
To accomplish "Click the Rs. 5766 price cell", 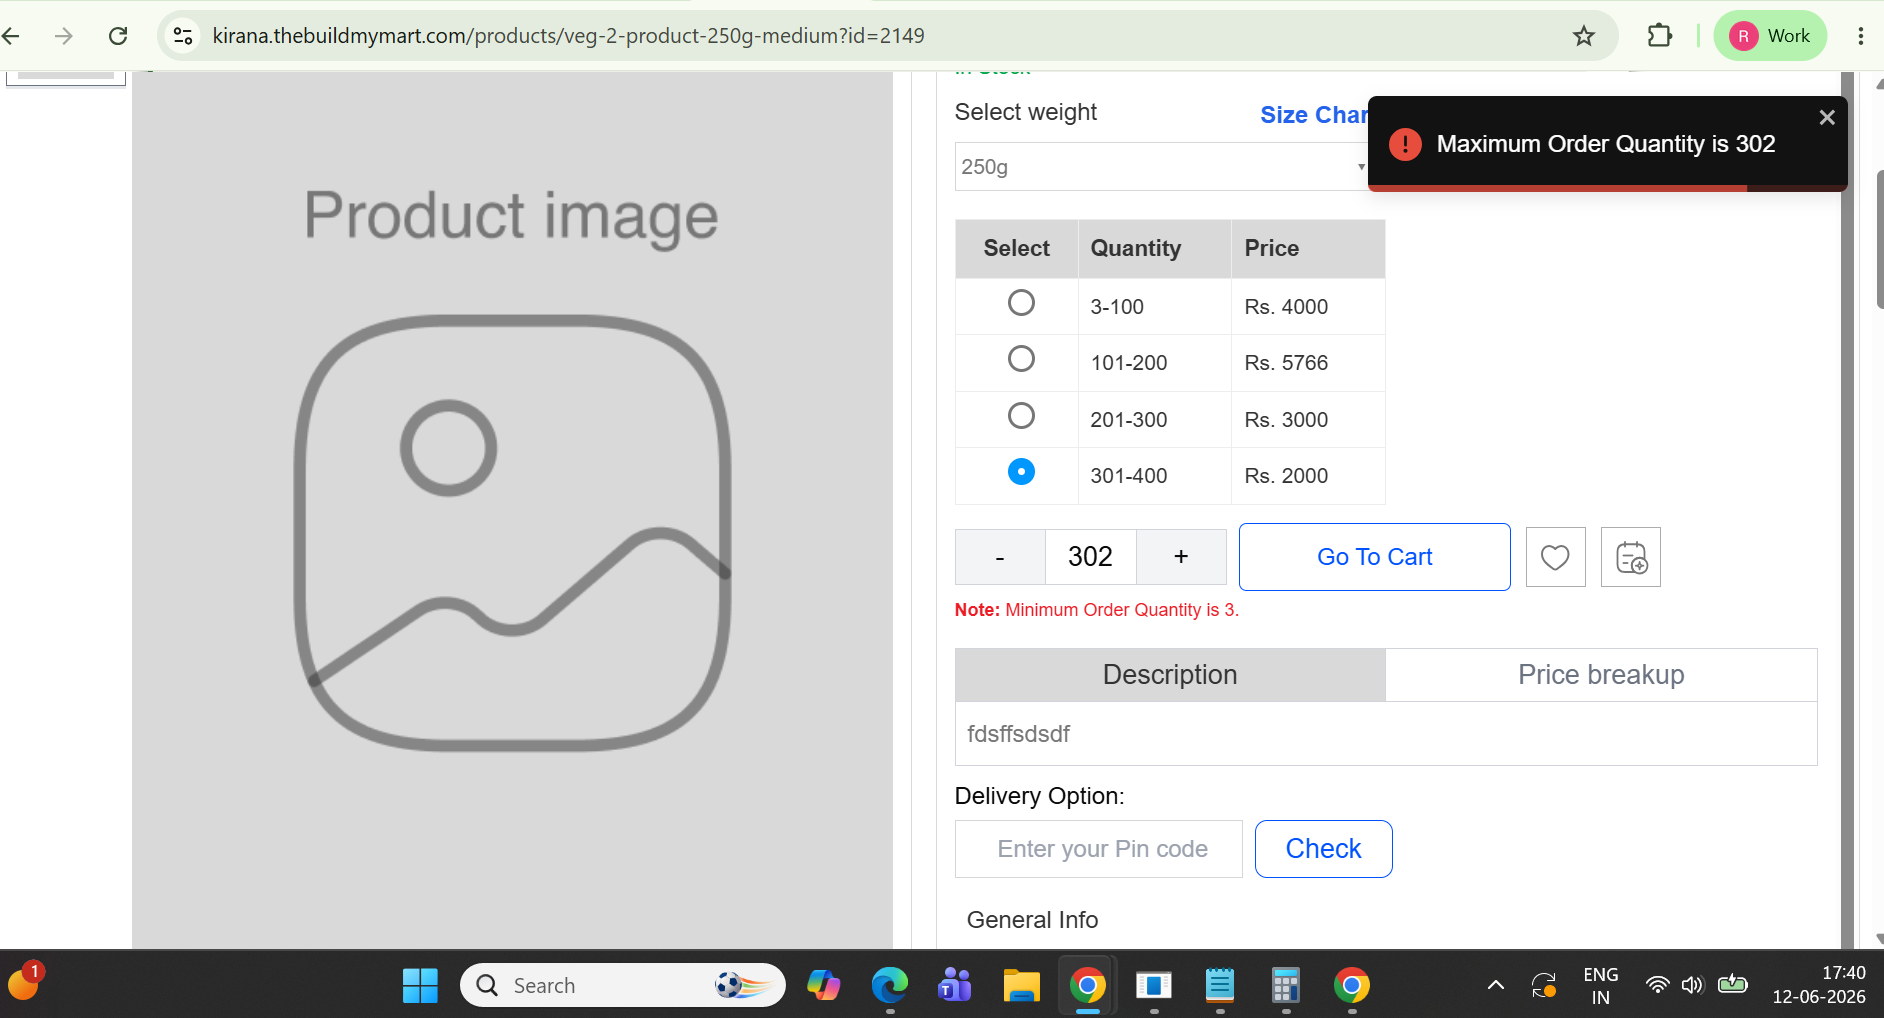I will pyautogui.click(x=1308, y=363).
